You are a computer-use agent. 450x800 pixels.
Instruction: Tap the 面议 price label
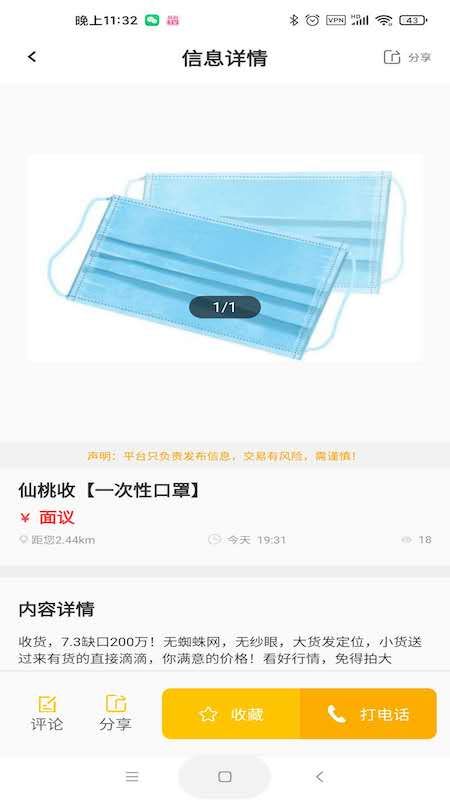(57, 517)
